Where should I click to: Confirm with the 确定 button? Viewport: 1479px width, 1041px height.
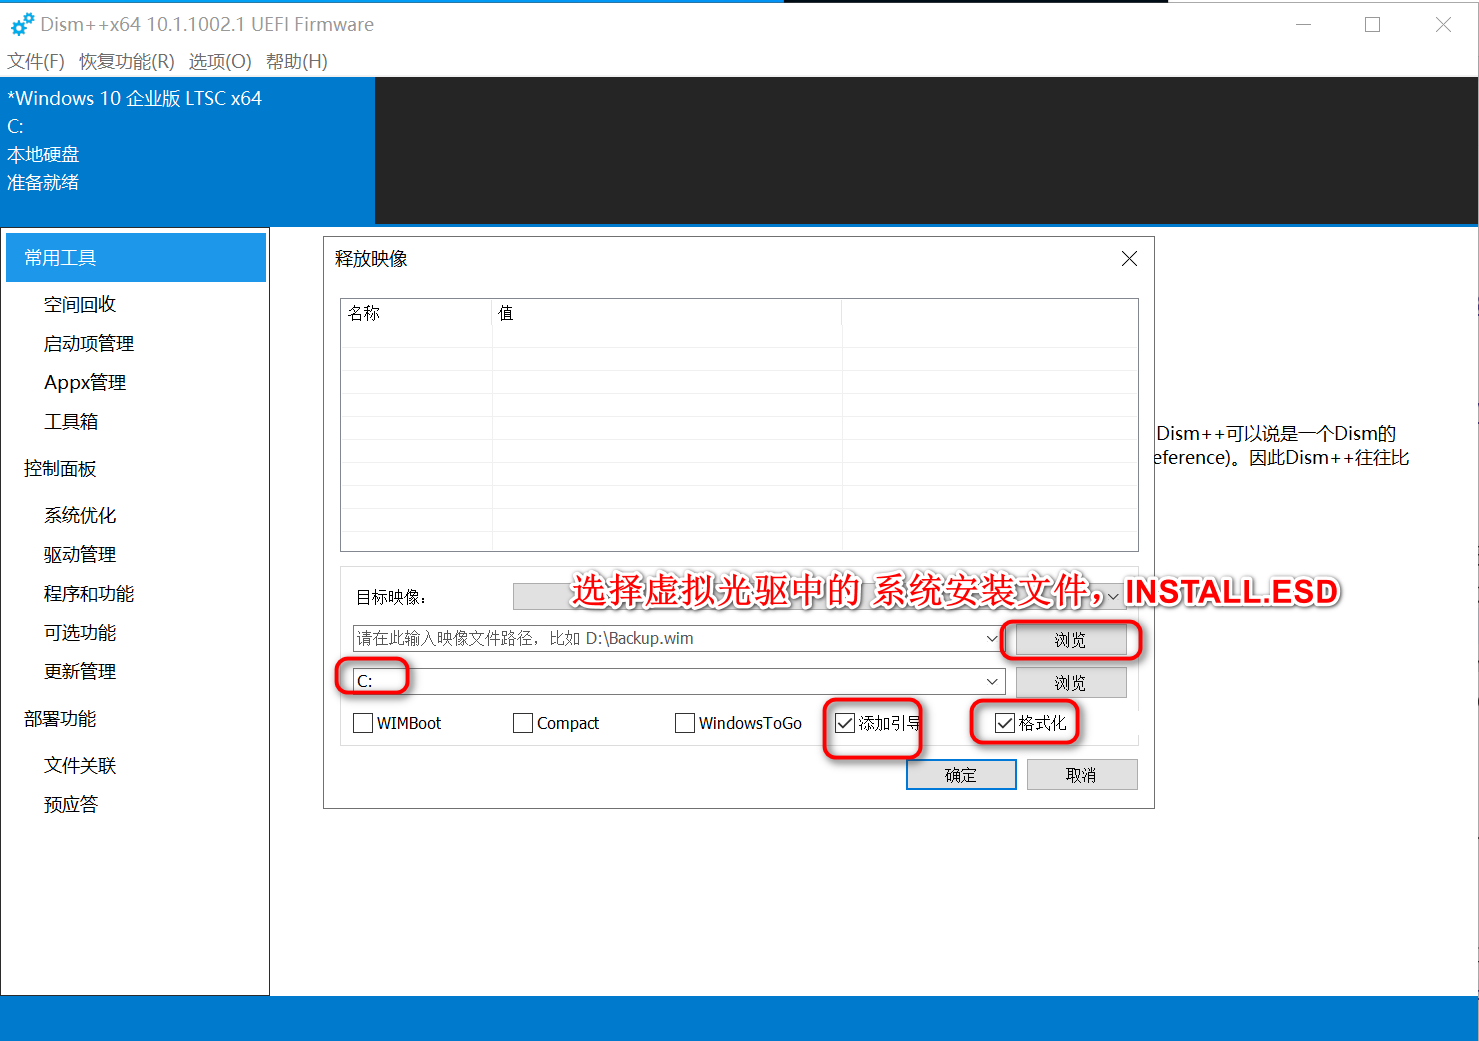(x=961, y=775)
